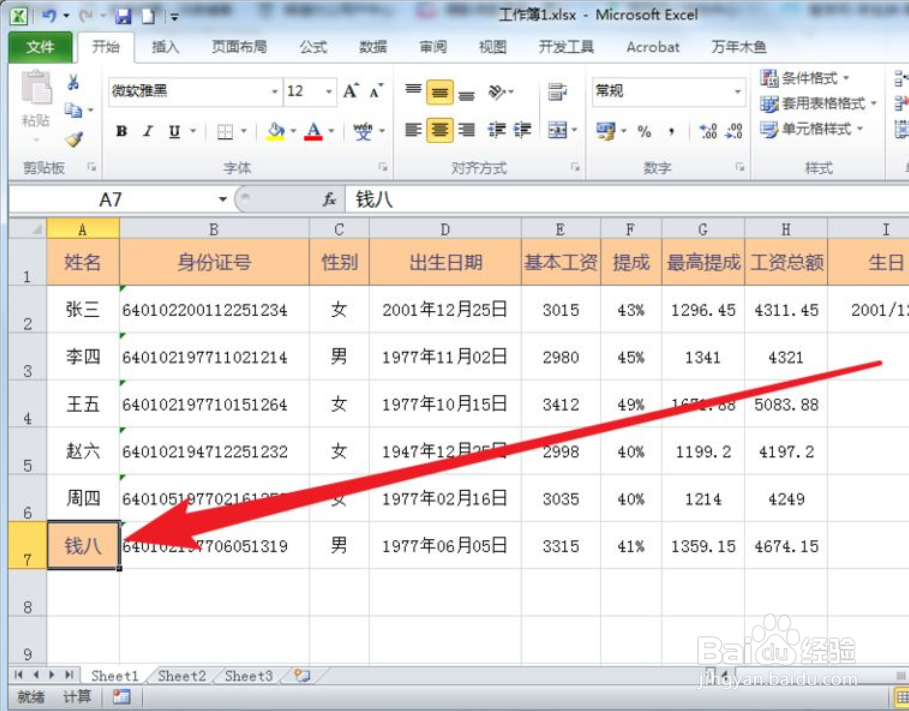Toggle middle vertical alignment

pyautogui.click(x=439, y=92)
